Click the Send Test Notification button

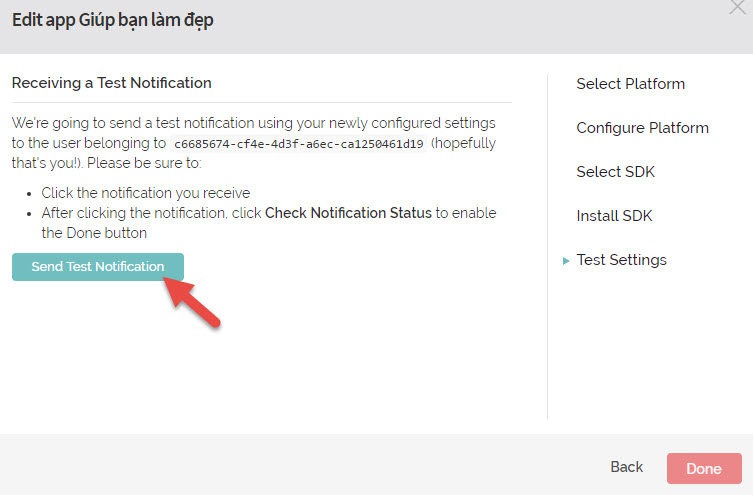pyautogui.click(x=98, y=267)
